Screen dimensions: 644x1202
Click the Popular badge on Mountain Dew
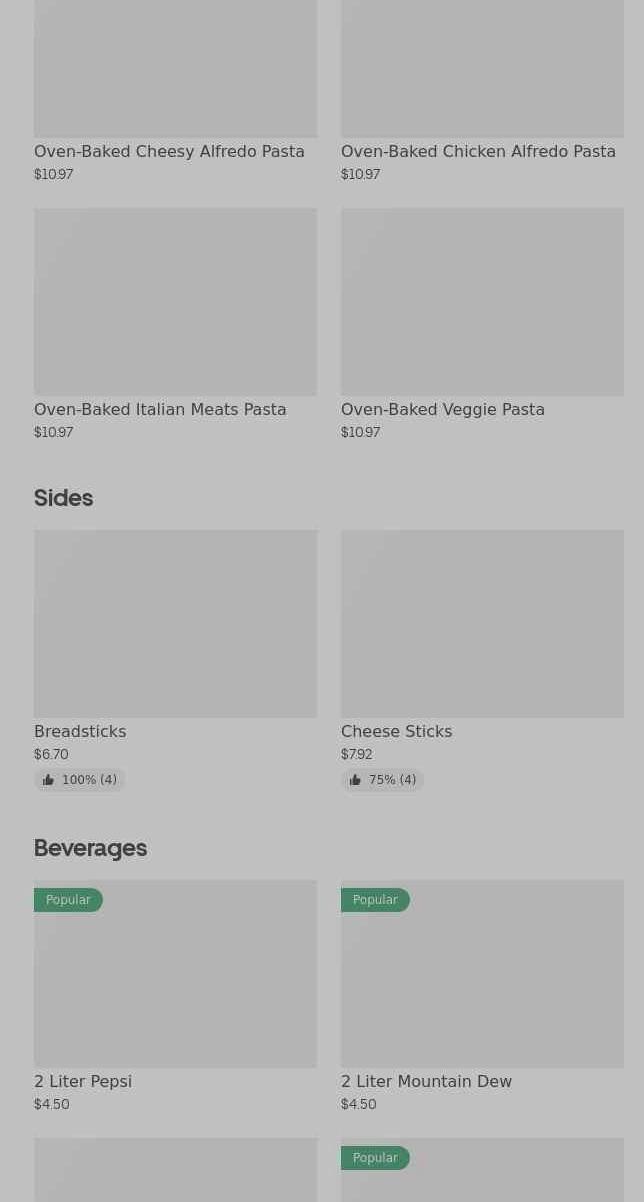pos(375,900)
